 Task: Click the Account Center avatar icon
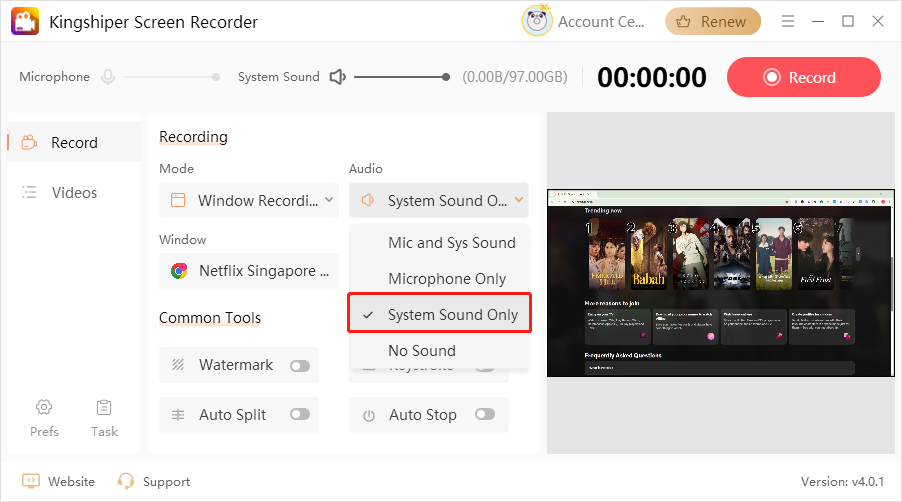[x=537, y=21]
